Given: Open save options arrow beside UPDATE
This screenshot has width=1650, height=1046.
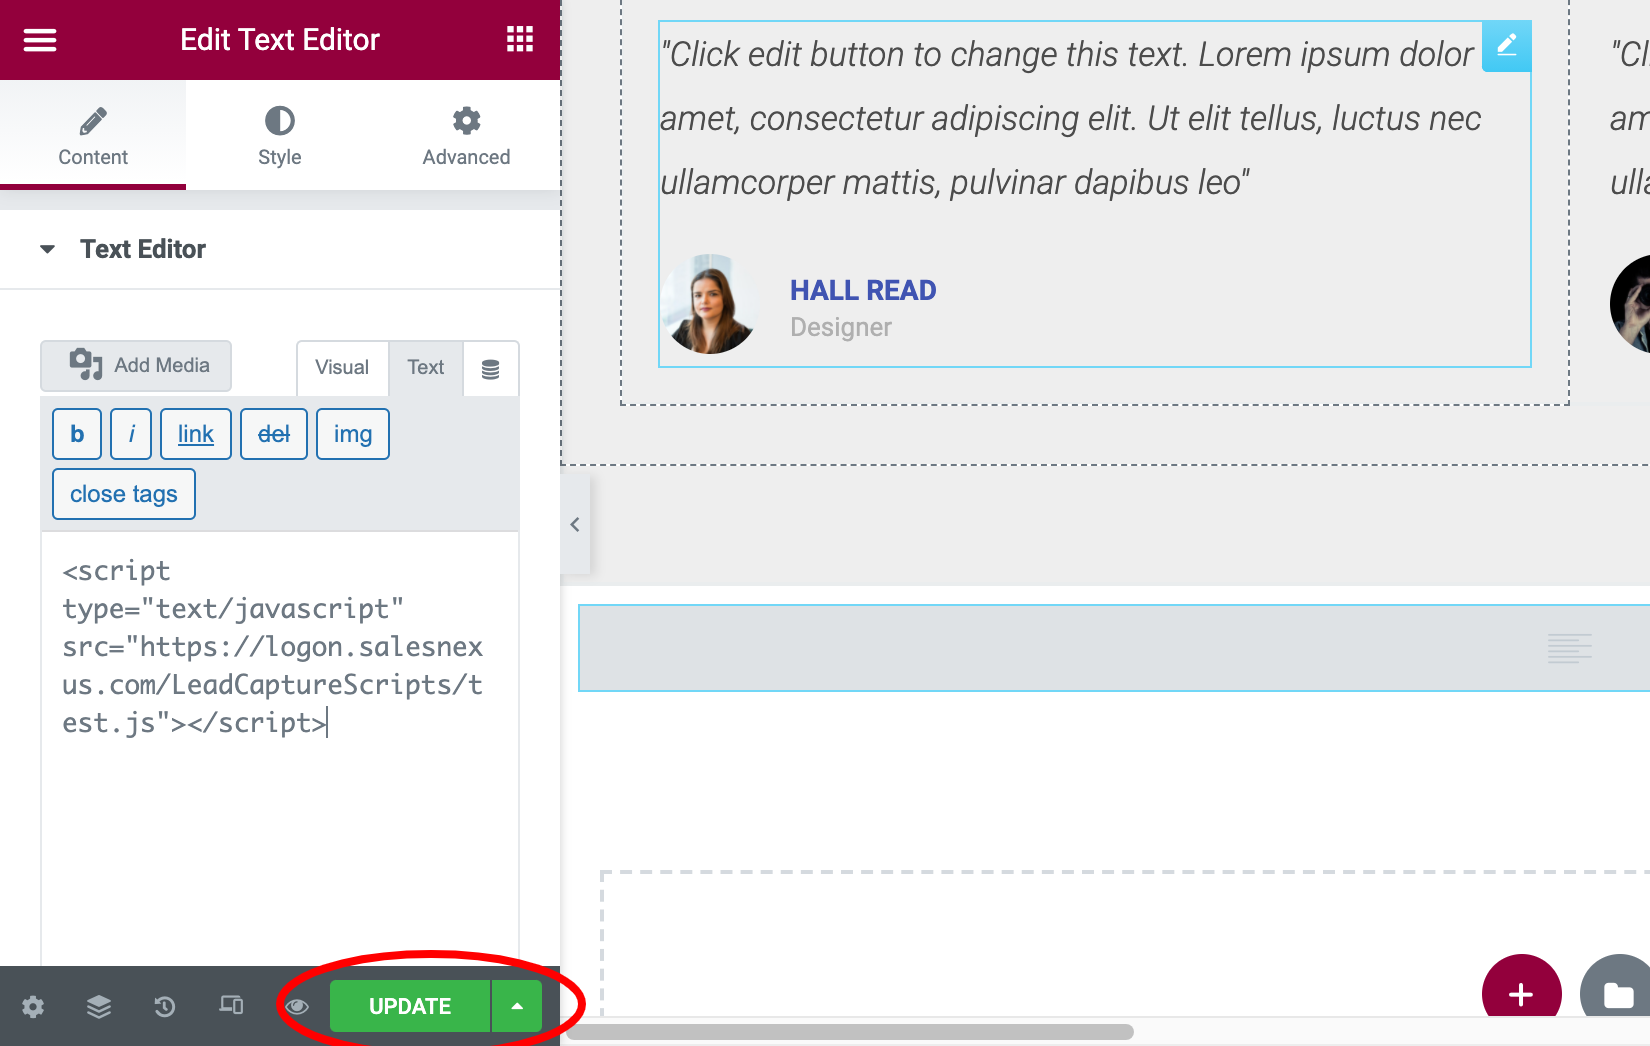Looking at the screenshot, I should coord(517,1006).
